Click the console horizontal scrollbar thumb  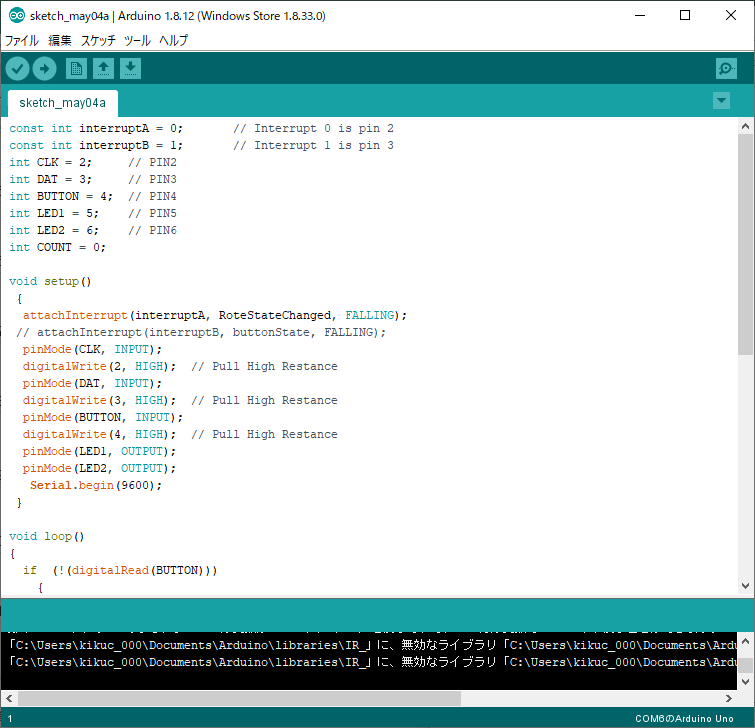click(238, 698)
